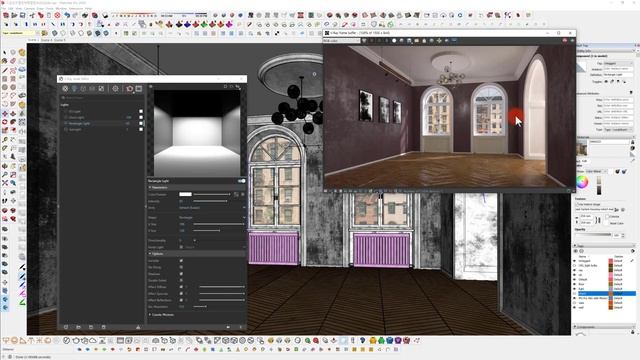Open the Type dropdown in Entity Info
The width and height of the screenshot is (640, 360).
click(618, 129)
